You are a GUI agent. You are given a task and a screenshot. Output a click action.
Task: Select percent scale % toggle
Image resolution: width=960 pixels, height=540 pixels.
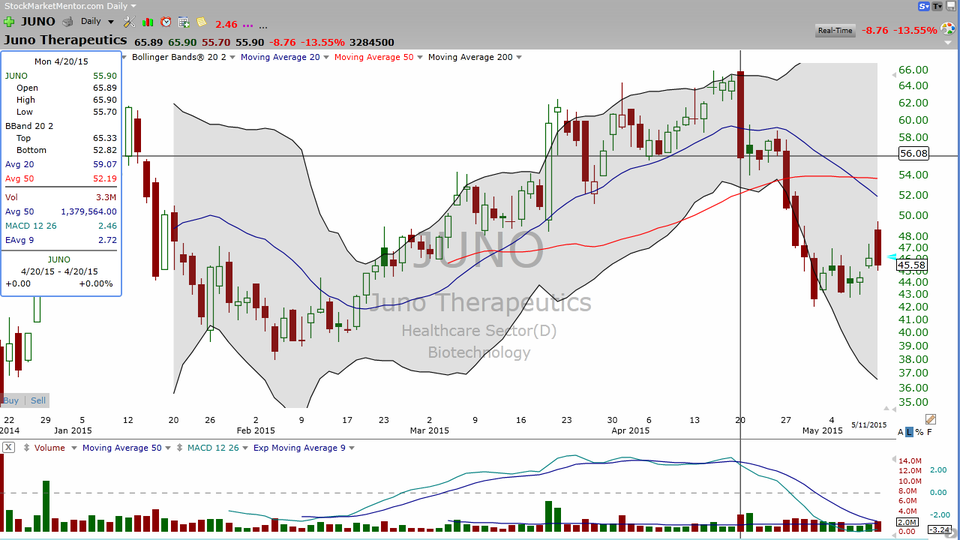click(919, 432)
